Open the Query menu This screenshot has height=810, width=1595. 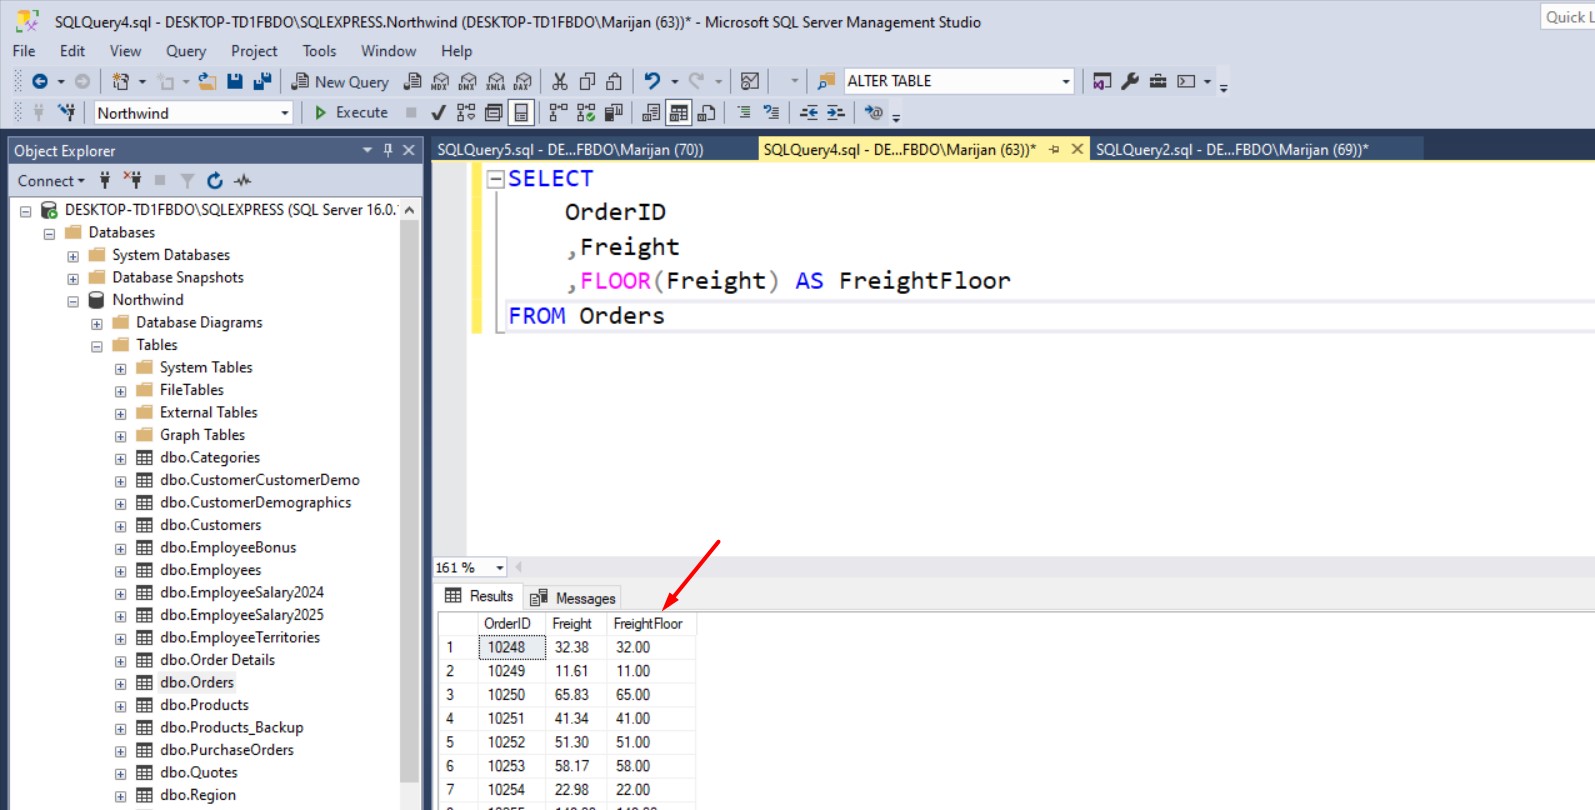pyautogui.click(x=186, y=51)
